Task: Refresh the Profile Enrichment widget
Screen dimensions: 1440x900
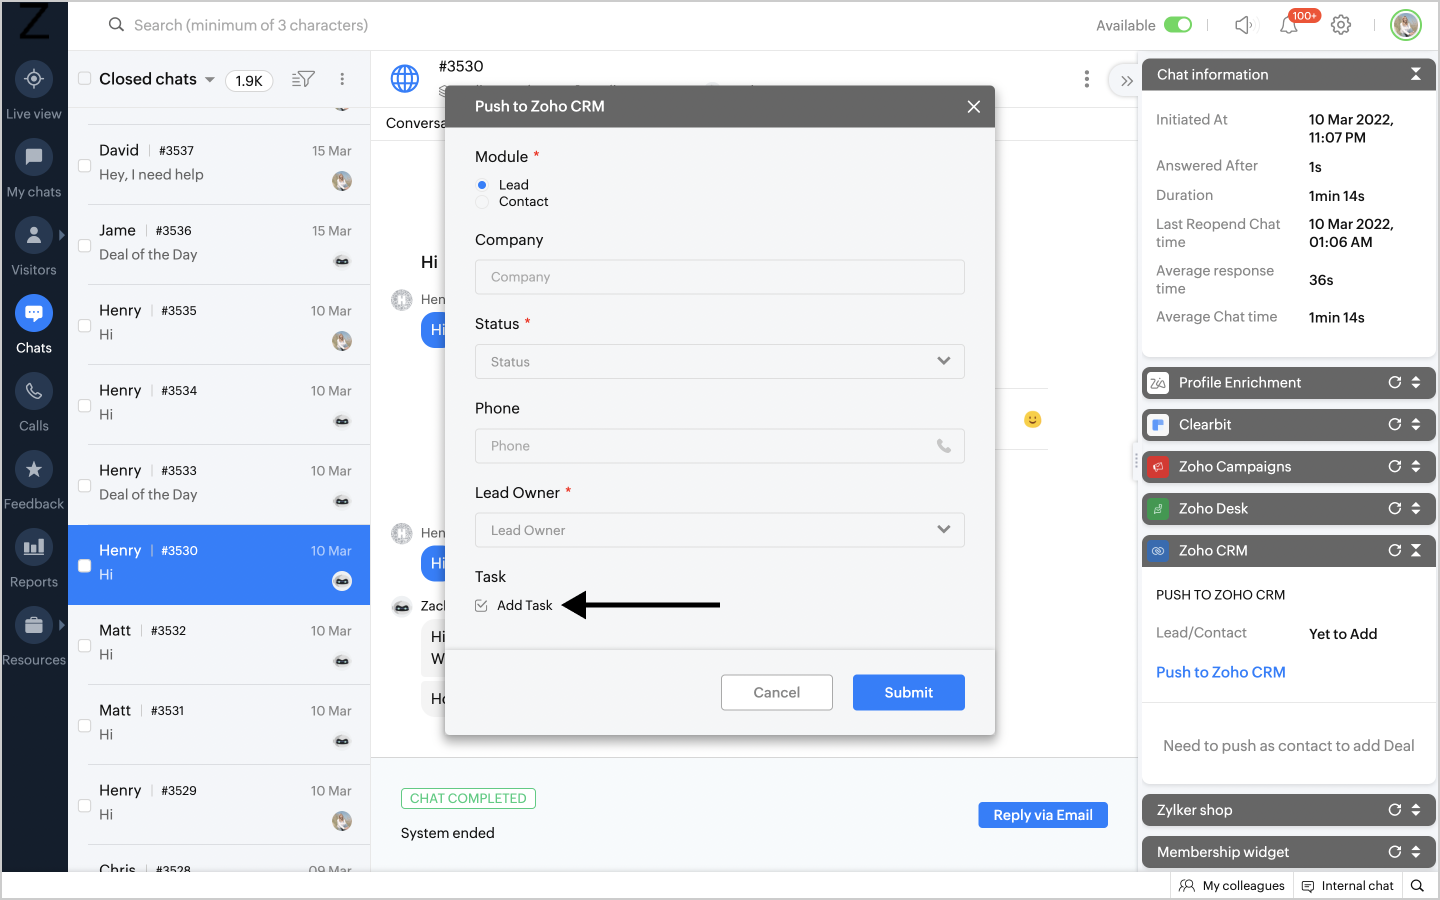Action: pos(1395,382)
